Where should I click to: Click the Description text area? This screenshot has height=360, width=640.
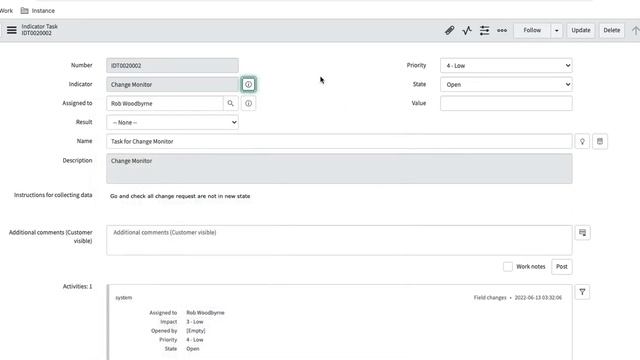[x=339, y=169]
